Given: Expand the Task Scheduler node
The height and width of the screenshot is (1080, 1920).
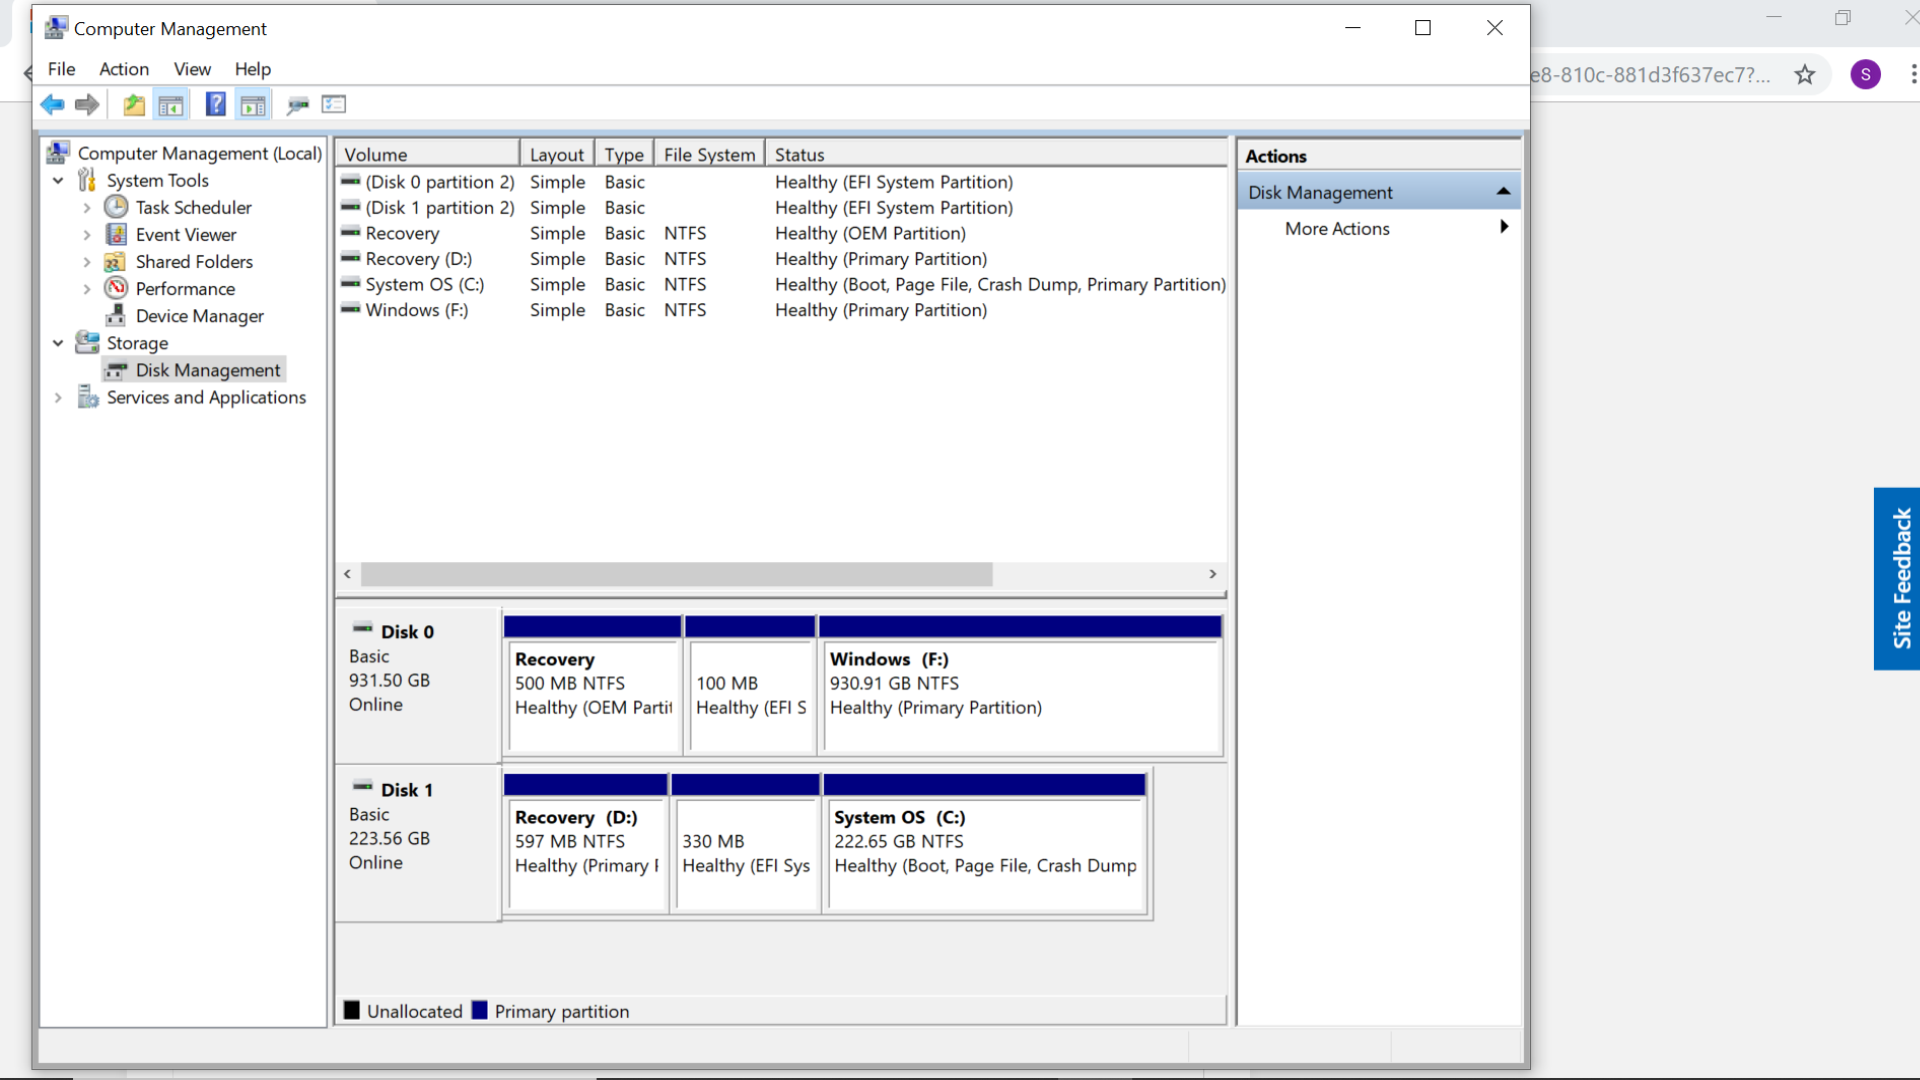Looking at the screenshot, I should coord(87,208).
